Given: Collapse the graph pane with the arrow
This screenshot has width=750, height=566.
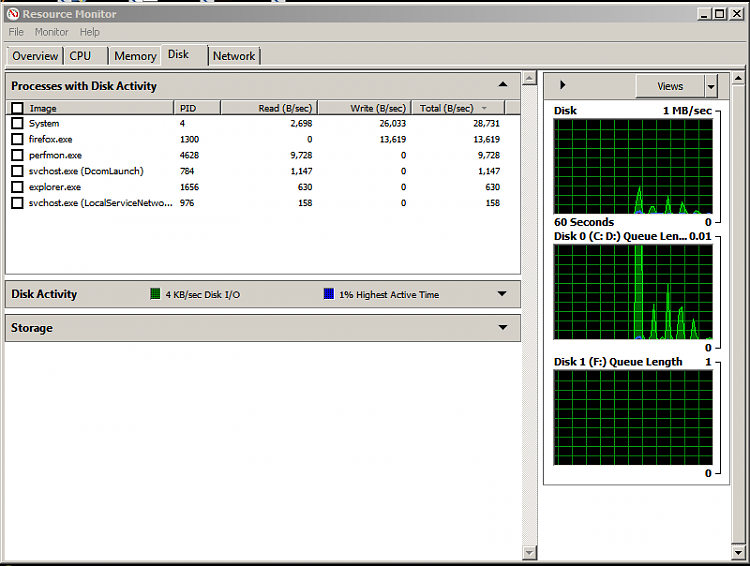Looking at the screenshot, I should click(562, 85).
